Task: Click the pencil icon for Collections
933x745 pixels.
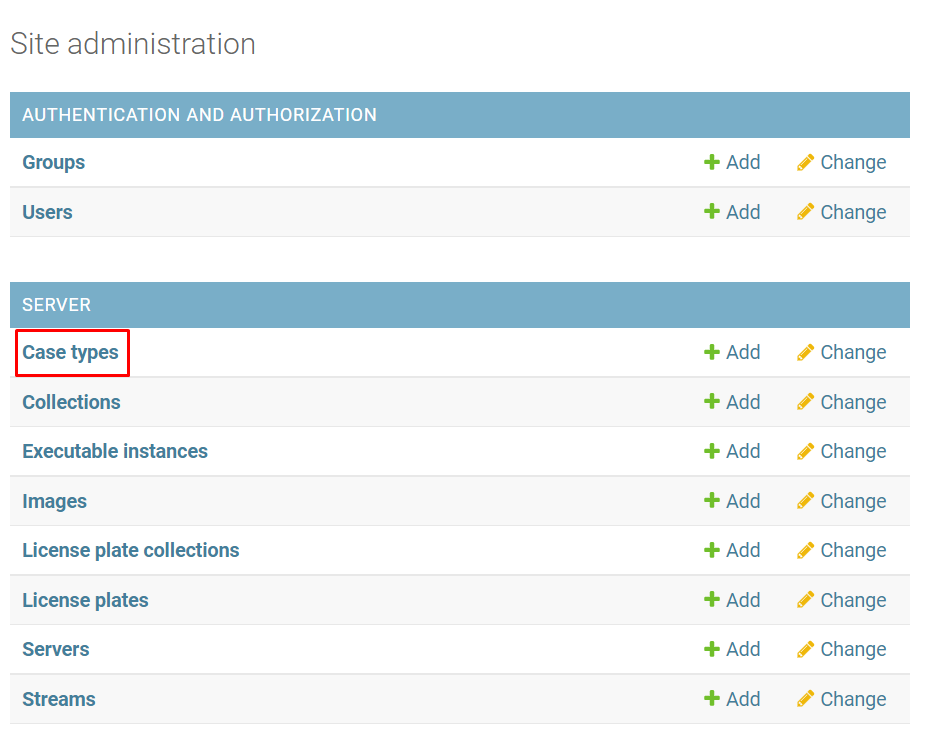Action: point(805,402)
